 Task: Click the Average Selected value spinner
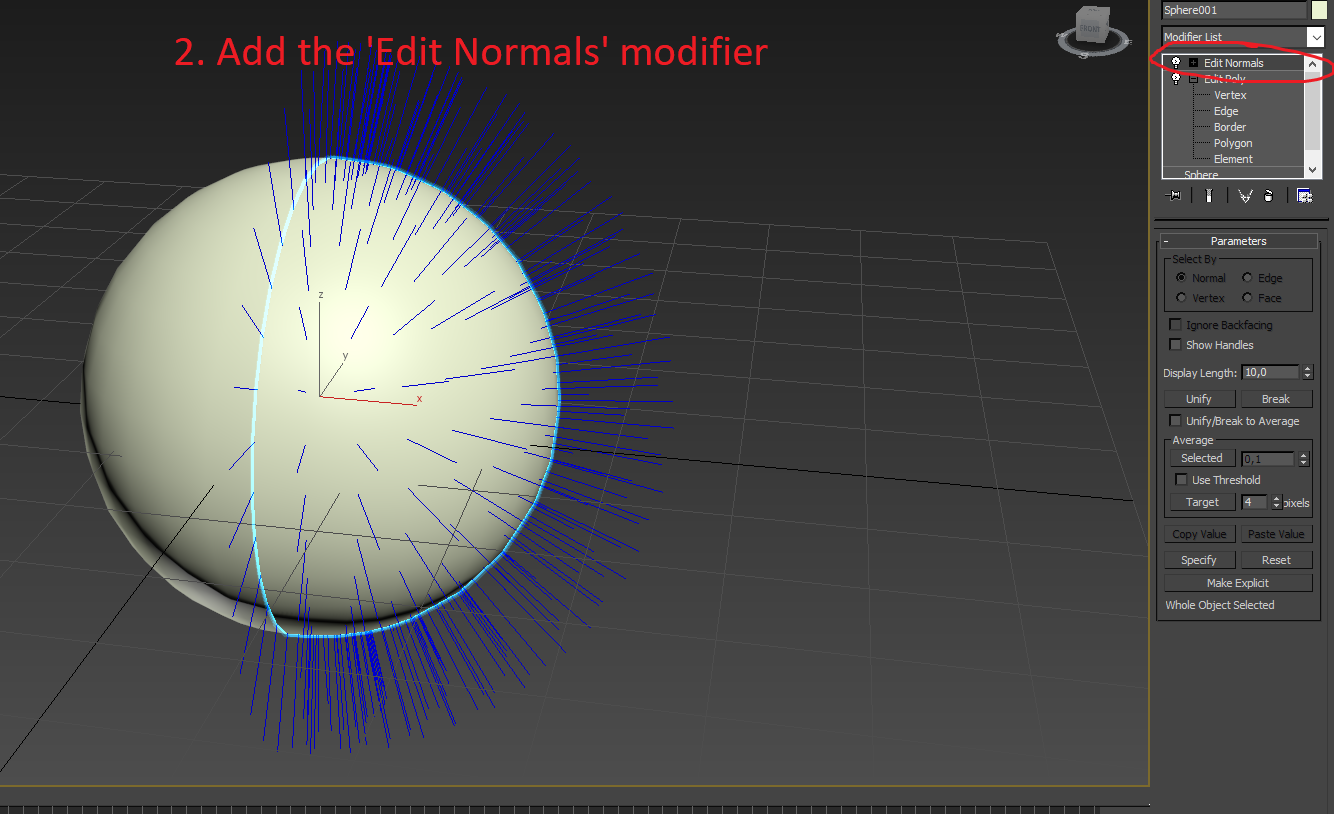pyautogui.click(x=1303, y=459)
